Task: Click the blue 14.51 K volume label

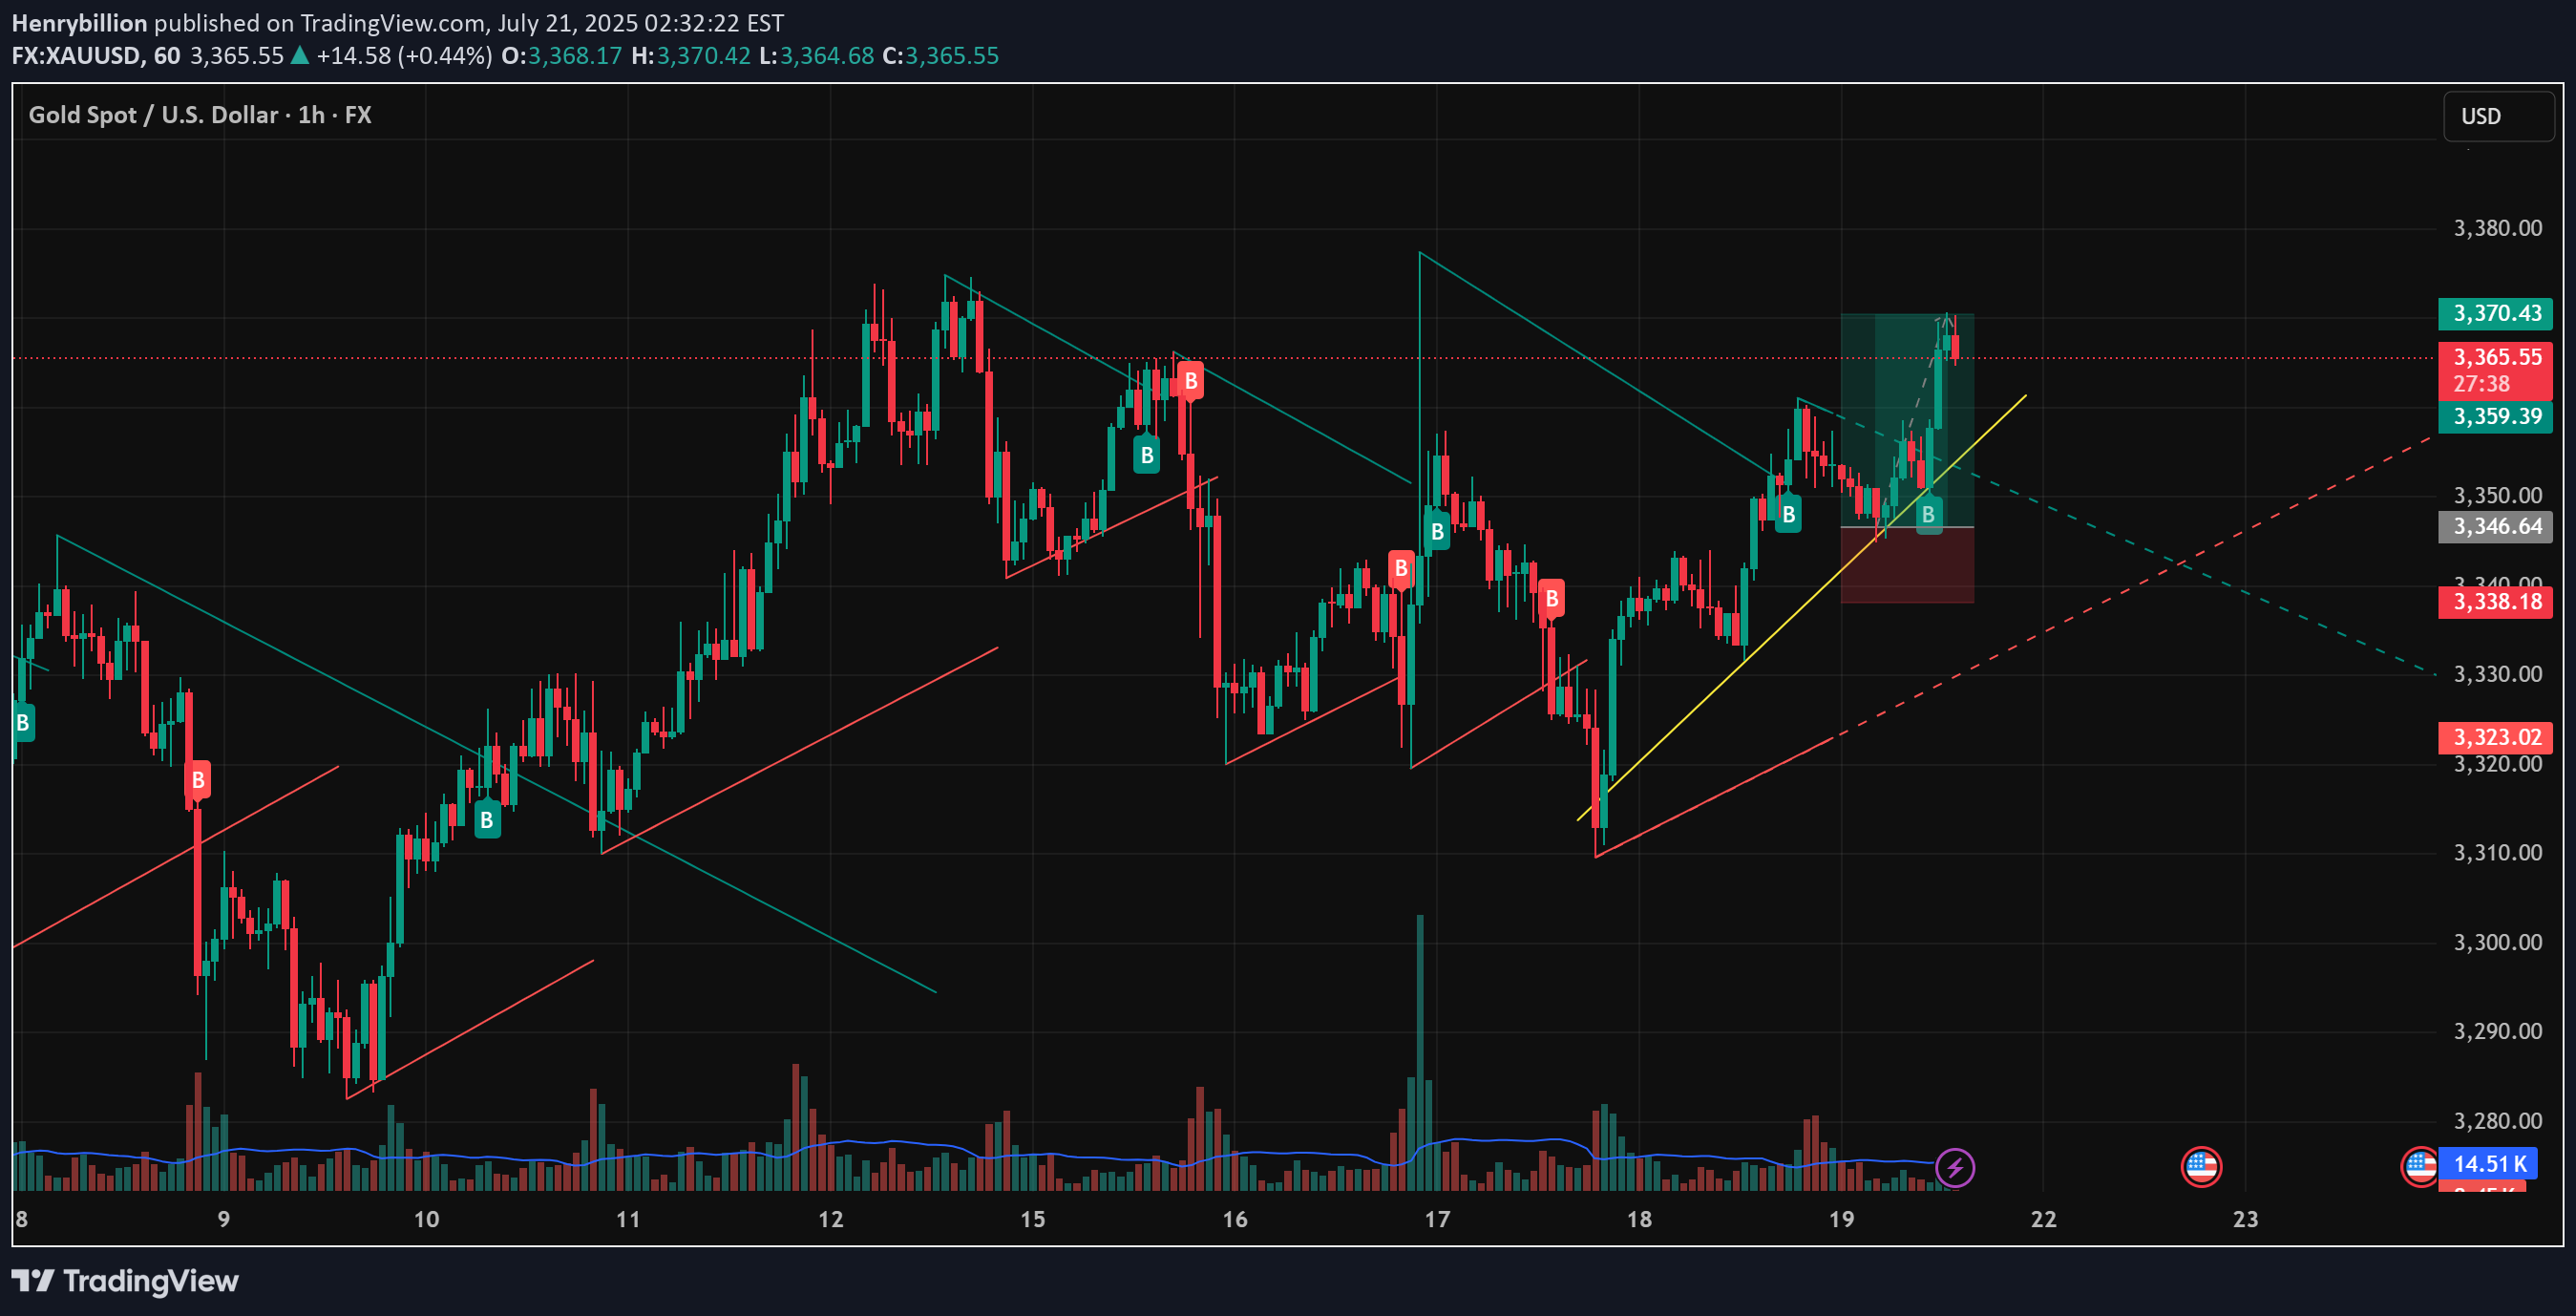Action: (x=2488, y=1164)
